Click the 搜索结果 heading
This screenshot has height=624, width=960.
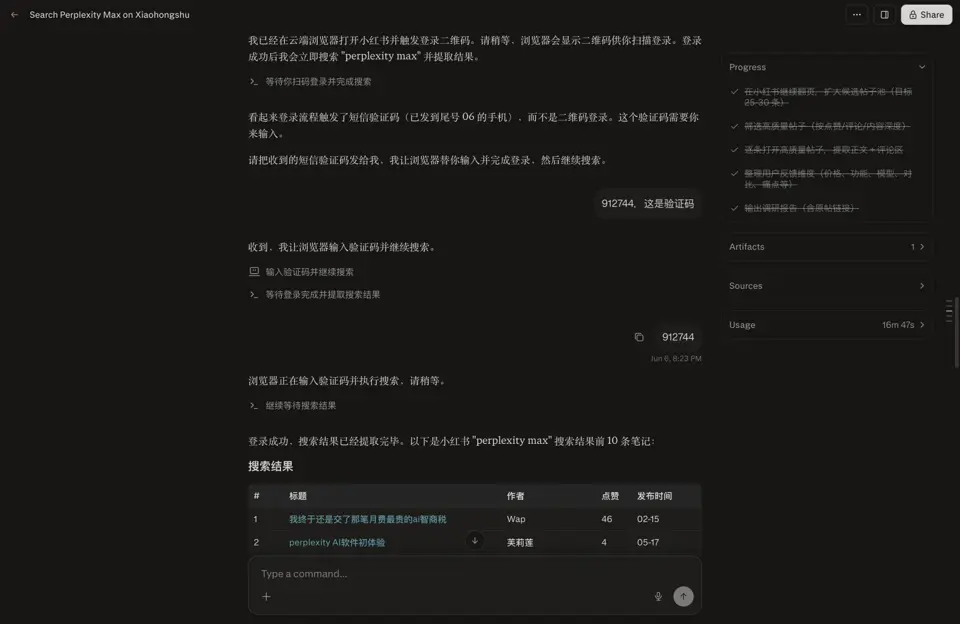(x=271, y=467)
